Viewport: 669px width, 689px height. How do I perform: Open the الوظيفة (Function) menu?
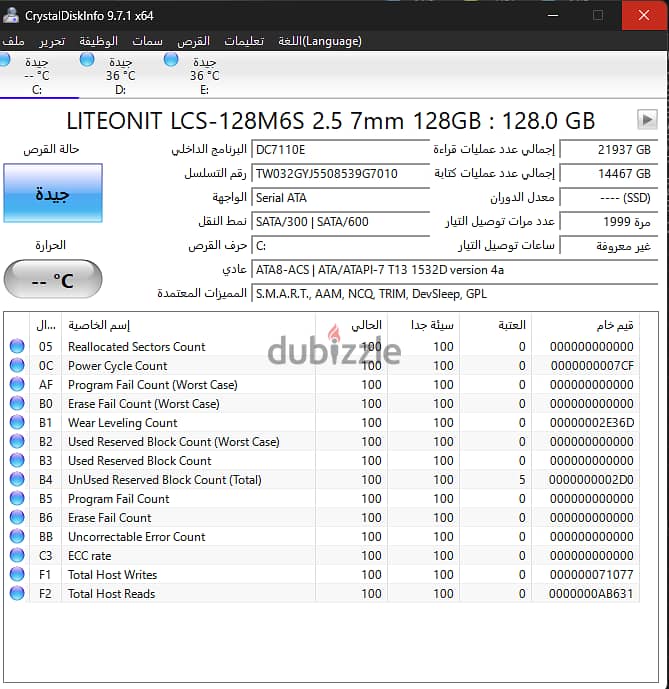pyautogui.click(x=98, y=41)
